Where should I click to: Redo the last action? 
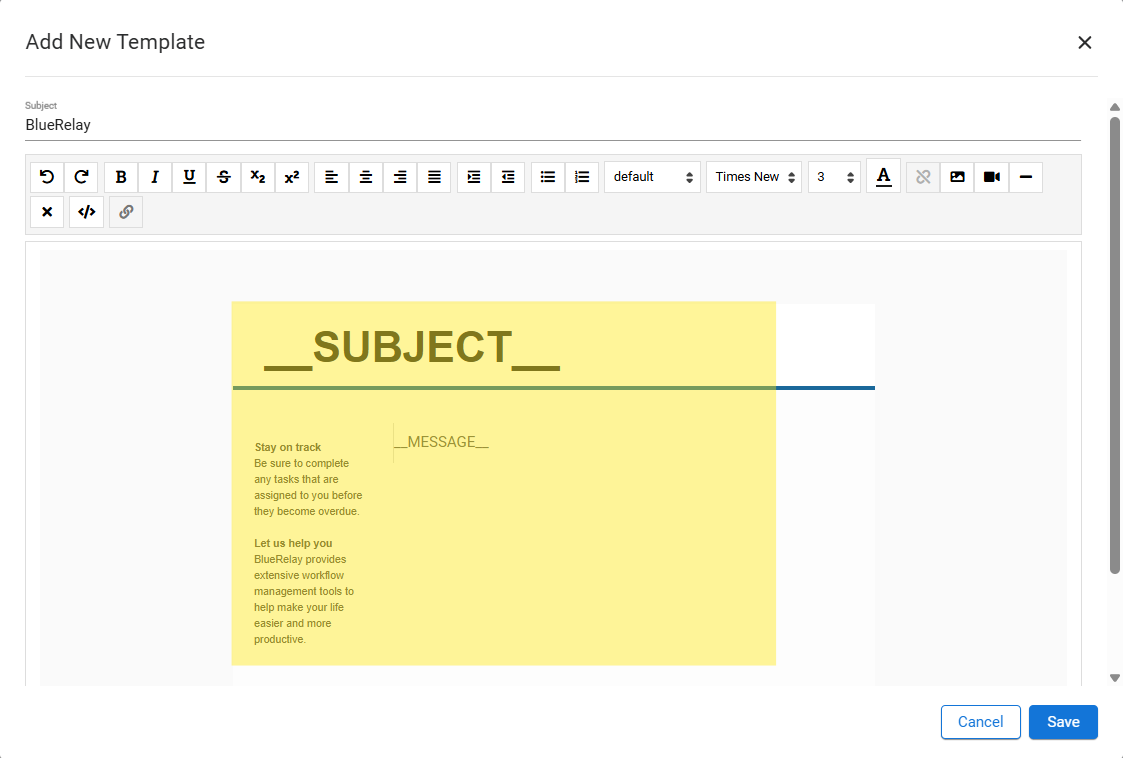82,177
